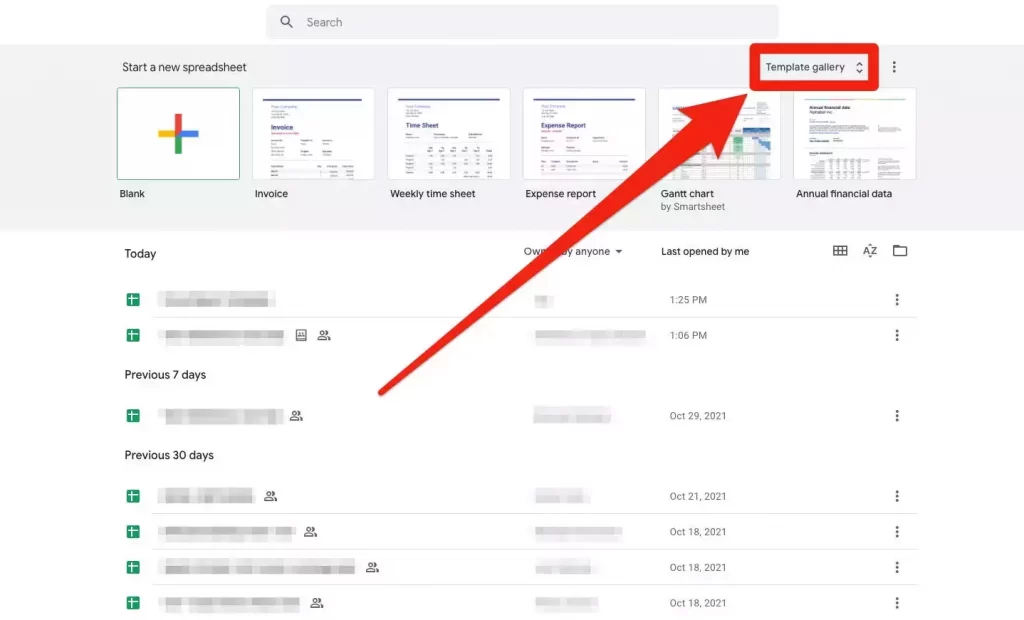Screen dimensions: 1024x620
Task: Open the Gantt chart template
Action: click(x=719, y=134)
